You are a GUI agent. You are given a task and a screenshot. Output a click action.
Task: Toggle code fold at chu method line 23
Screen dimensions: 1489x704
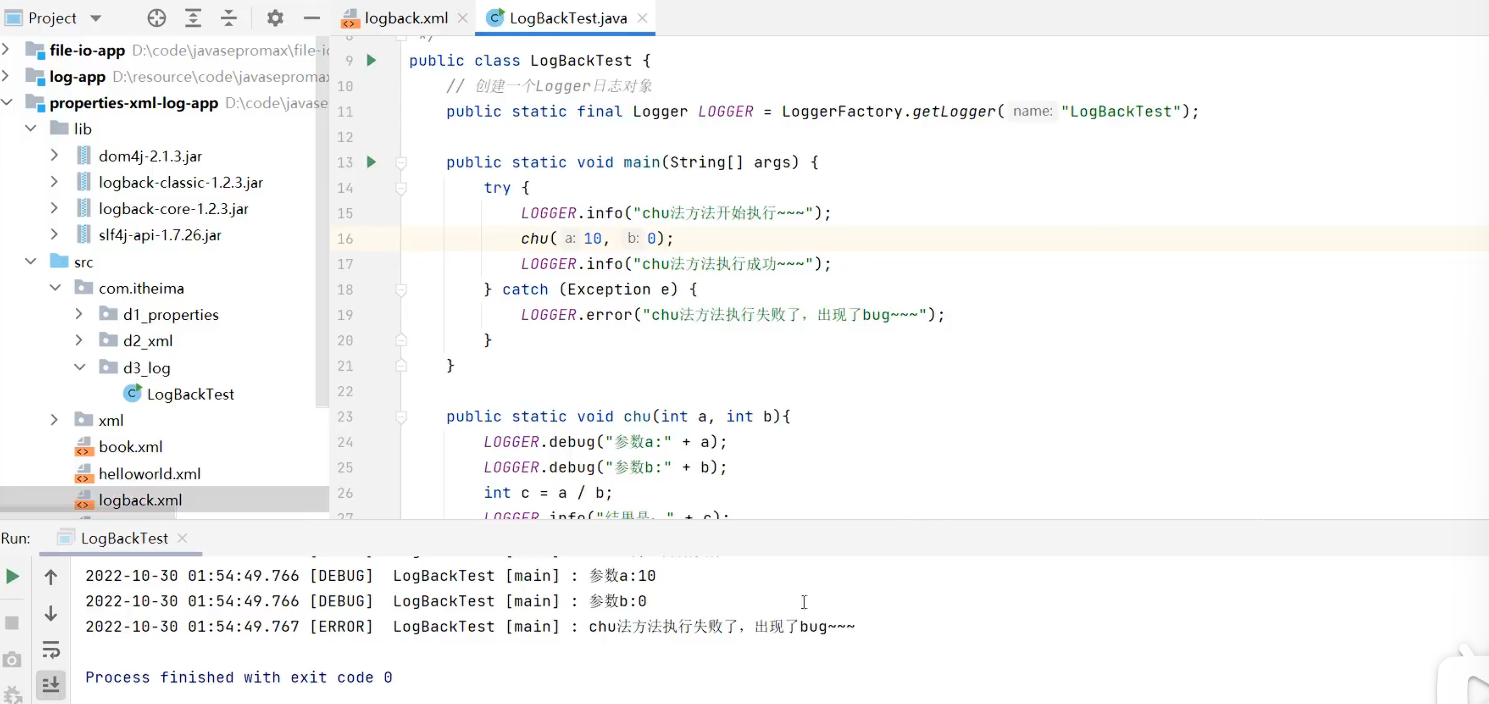pos(400,416)
